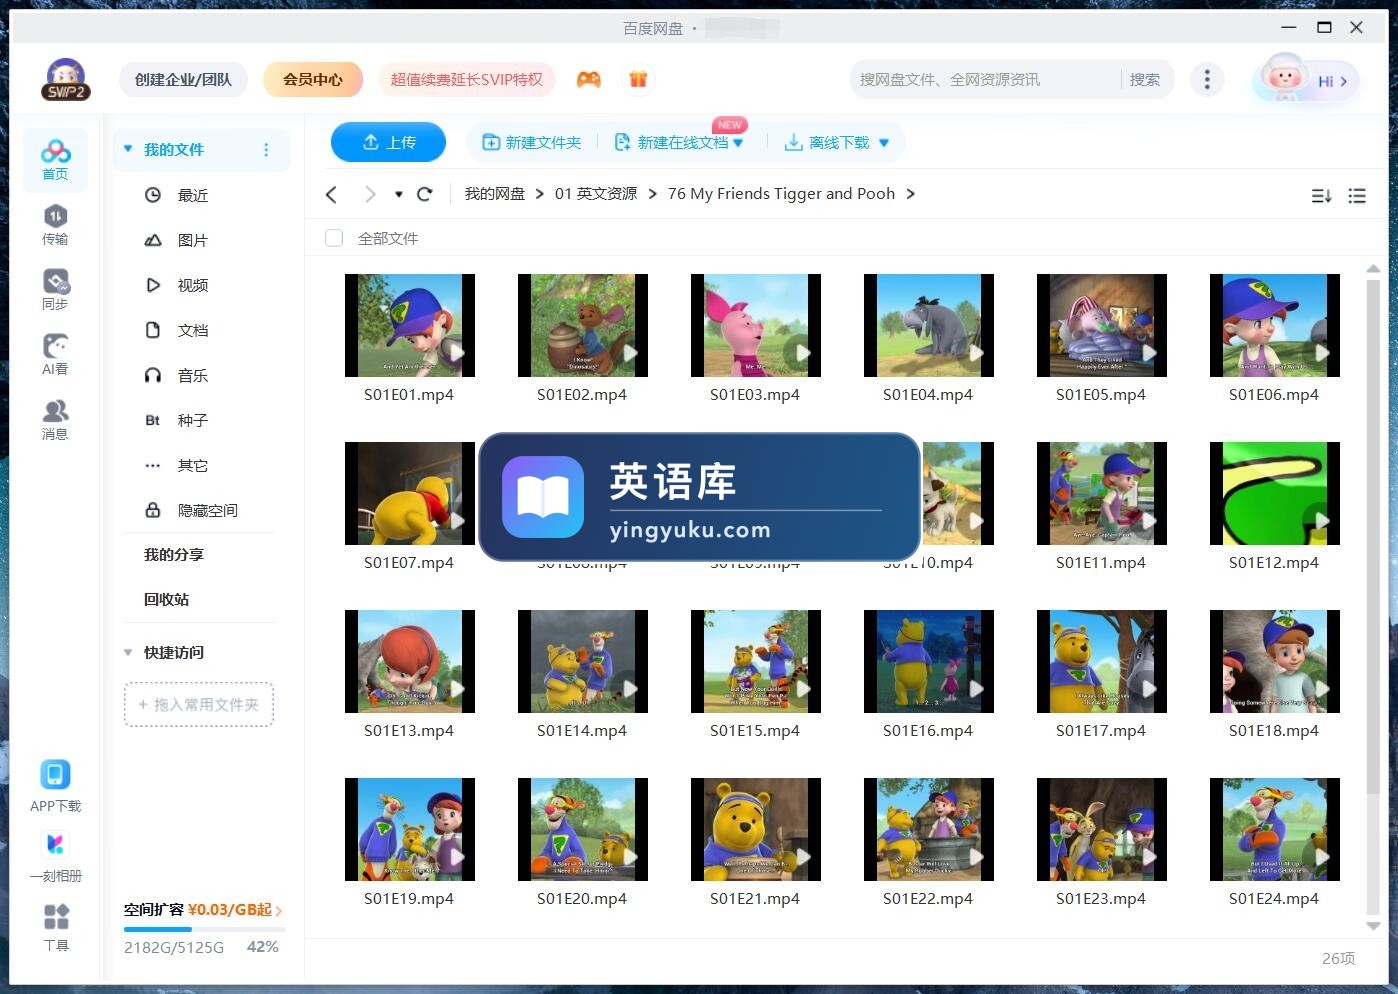
Task: Click 创建企业/团队 button
Action: tap(183, 79)
